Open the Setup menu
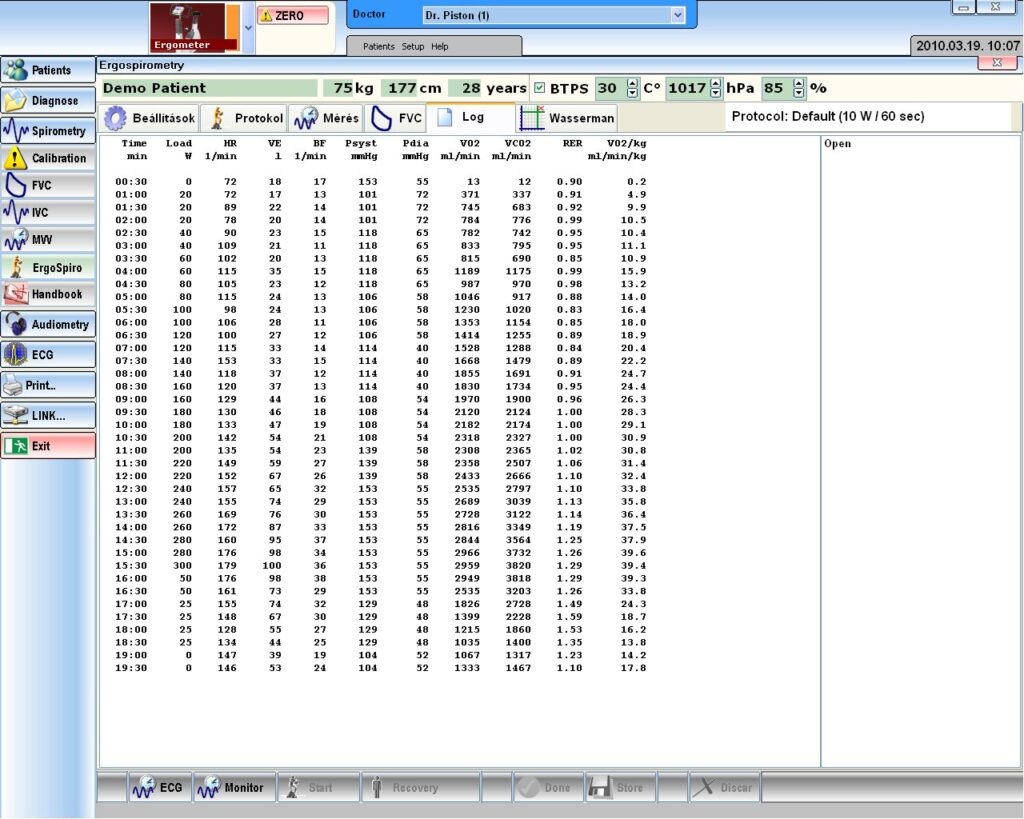This screenshot has height=819, width=1024. tap(413, 46)
